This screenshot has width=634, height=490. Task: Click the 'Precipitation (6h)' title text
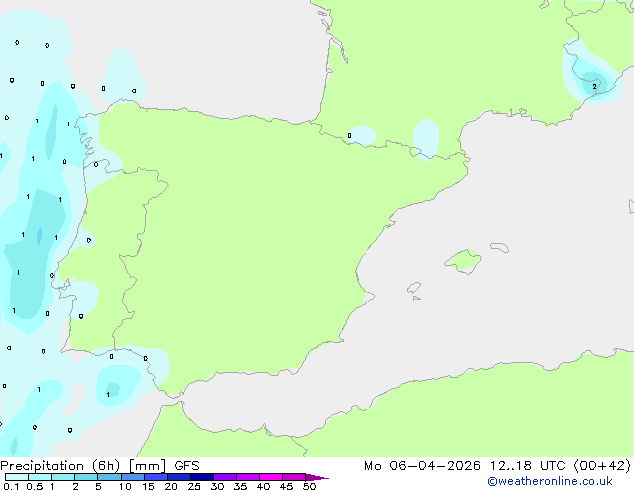60,466
